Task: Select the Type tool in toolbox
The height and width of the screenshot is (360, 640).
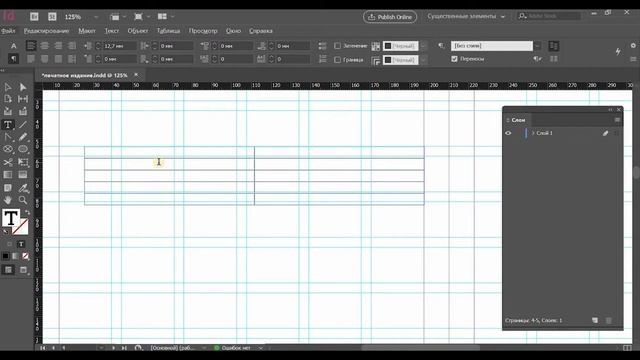Action: (x=8, y=124)
